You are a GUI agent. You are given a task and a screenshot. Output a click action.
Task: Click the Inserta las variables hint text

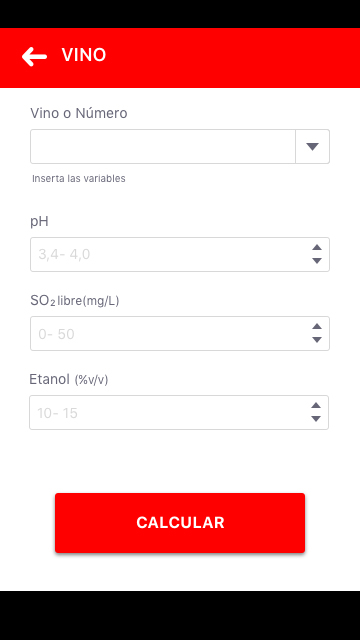[x=79, y=178]
